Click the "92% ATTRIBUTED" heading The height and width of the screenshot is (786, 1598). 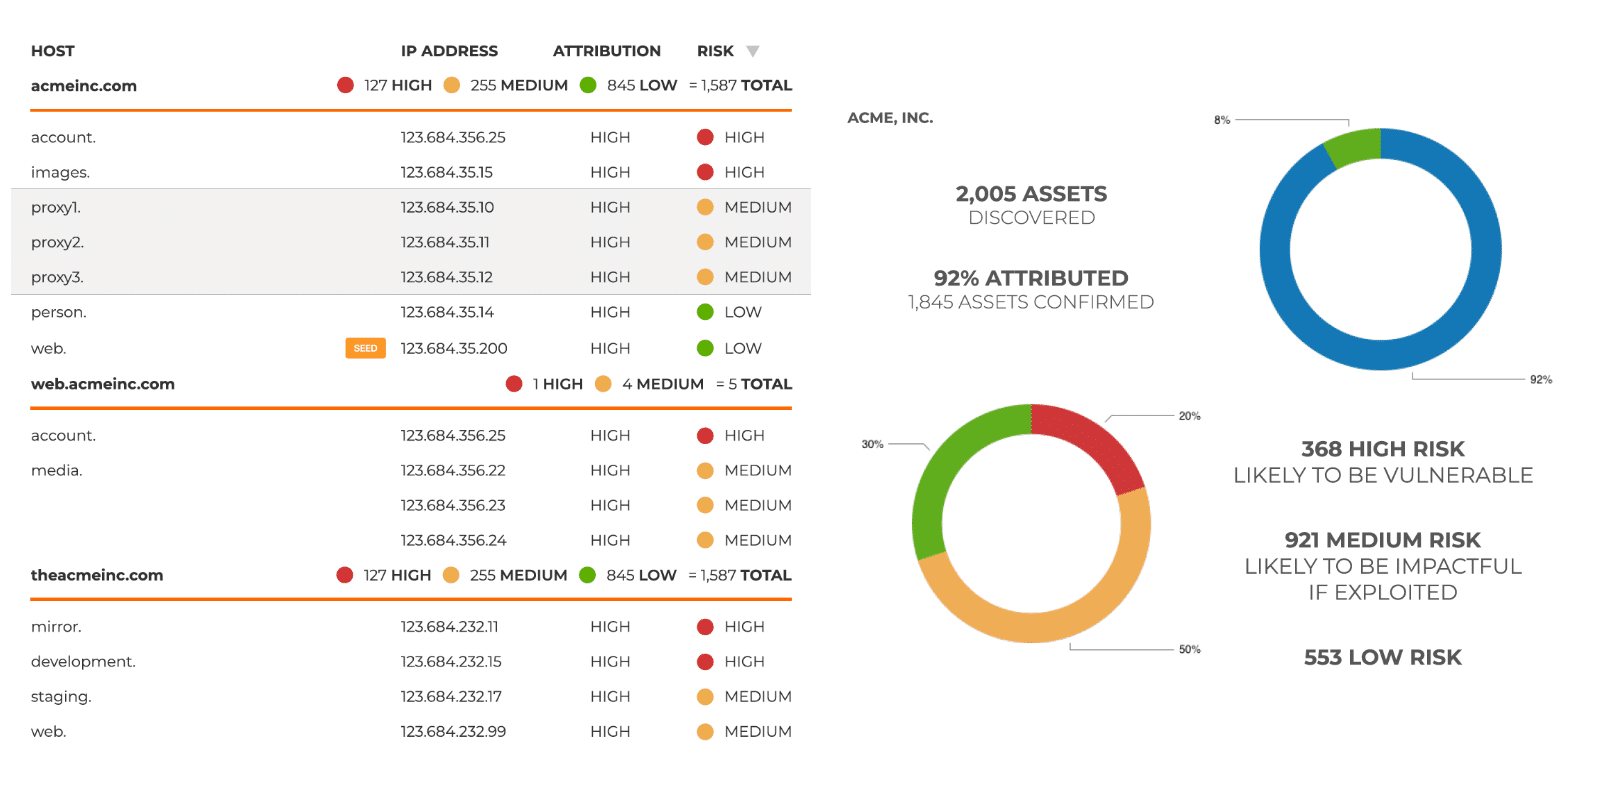click(x=1031, y=278)
